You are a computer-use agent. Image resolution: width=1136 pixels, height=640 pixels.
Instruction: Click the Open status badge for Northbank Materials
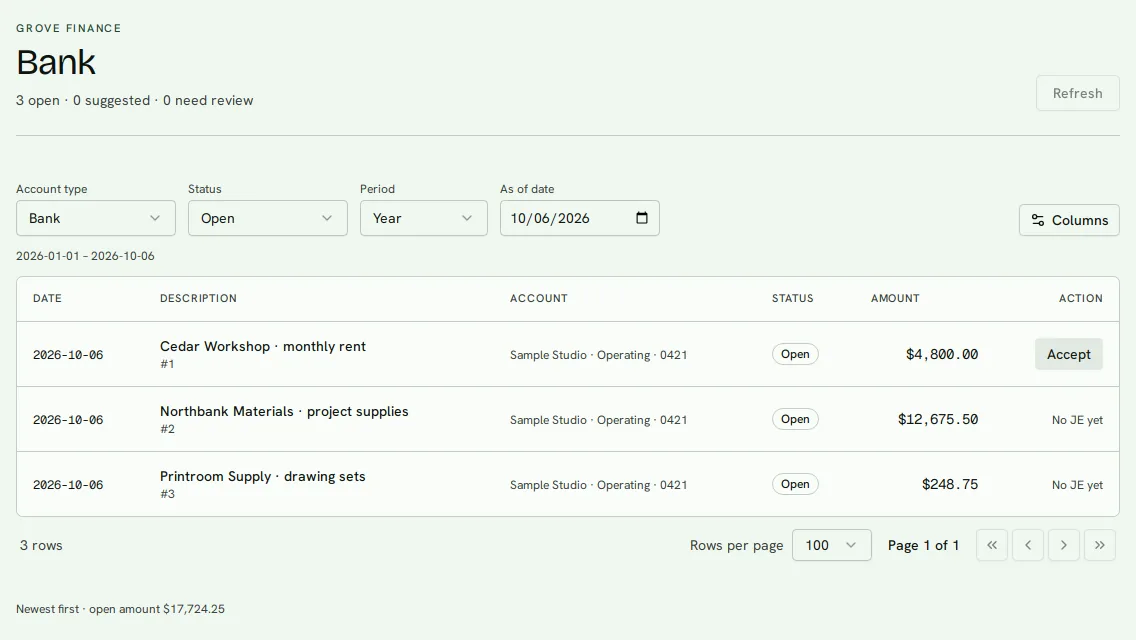point(795,419)
